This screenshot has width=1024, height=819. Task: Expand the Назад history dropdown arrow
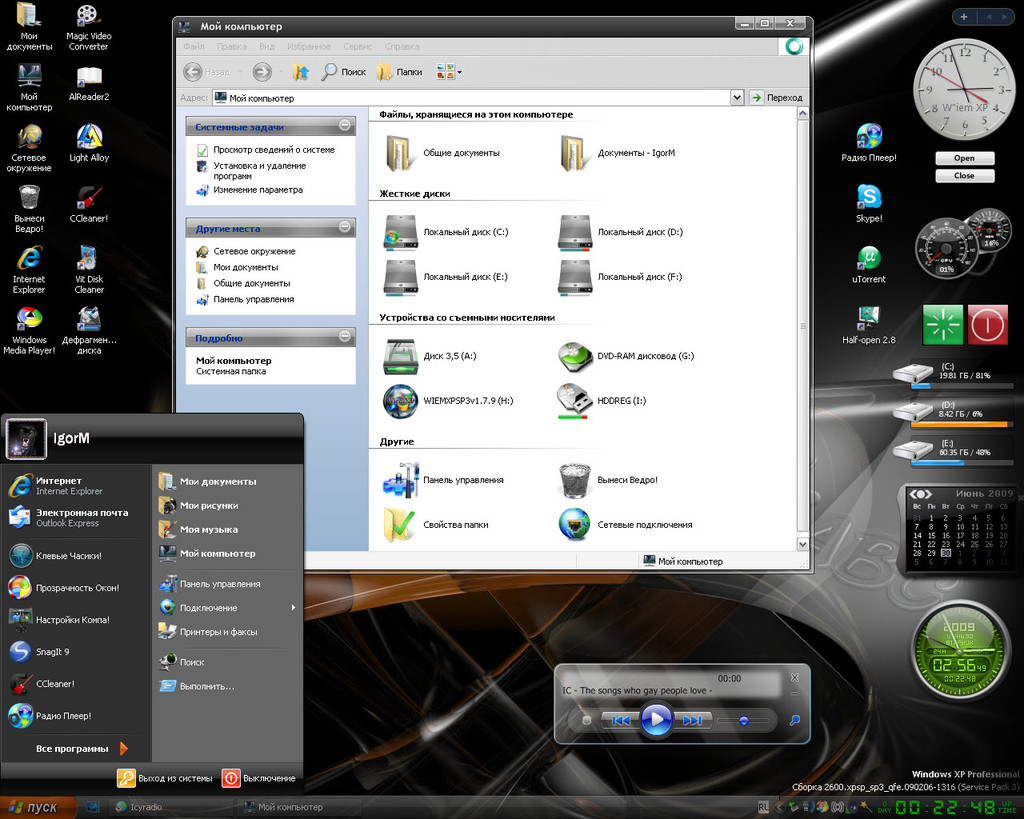(240, 72)
